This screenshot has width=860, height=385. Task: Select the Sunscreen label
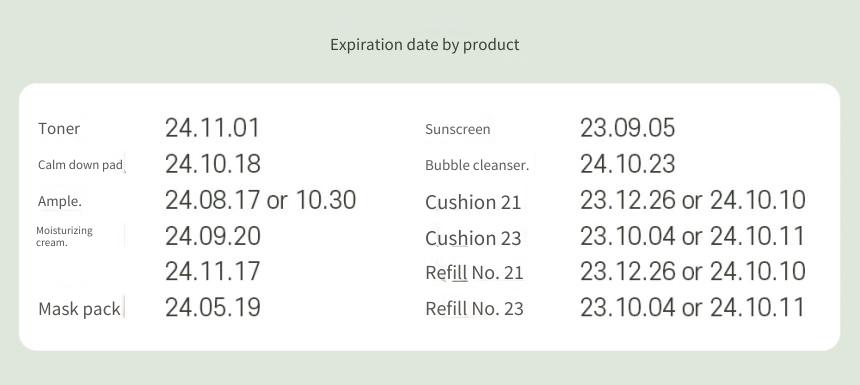click(x=457, y=130)
